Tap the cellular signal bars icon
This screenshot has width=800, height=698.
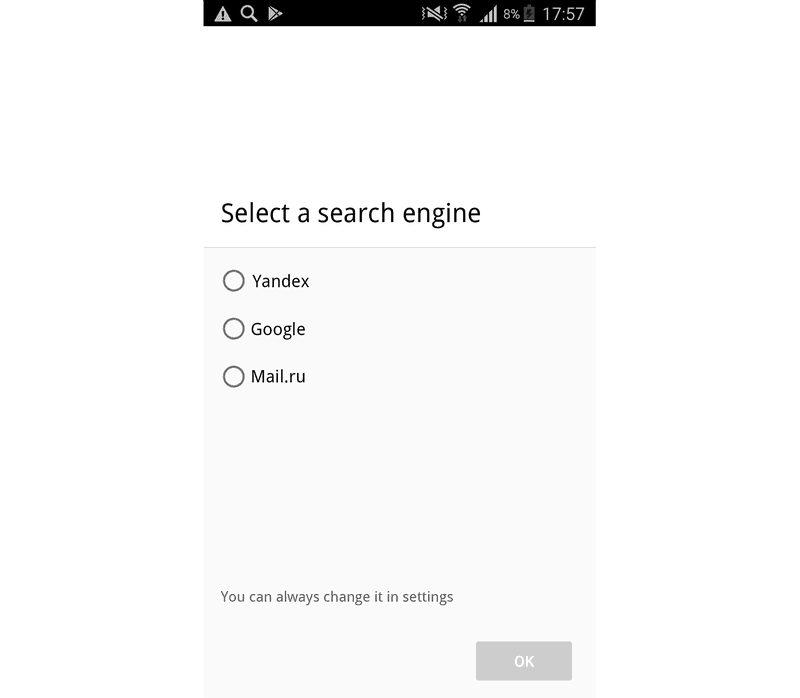pos(488,14)
